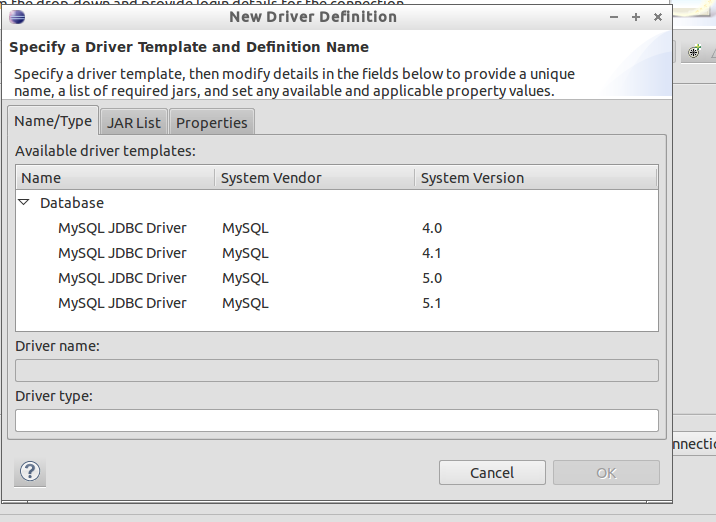Minimize the New Driver Definition dialog
716x522 pixels.
click(x=612, y=17)
